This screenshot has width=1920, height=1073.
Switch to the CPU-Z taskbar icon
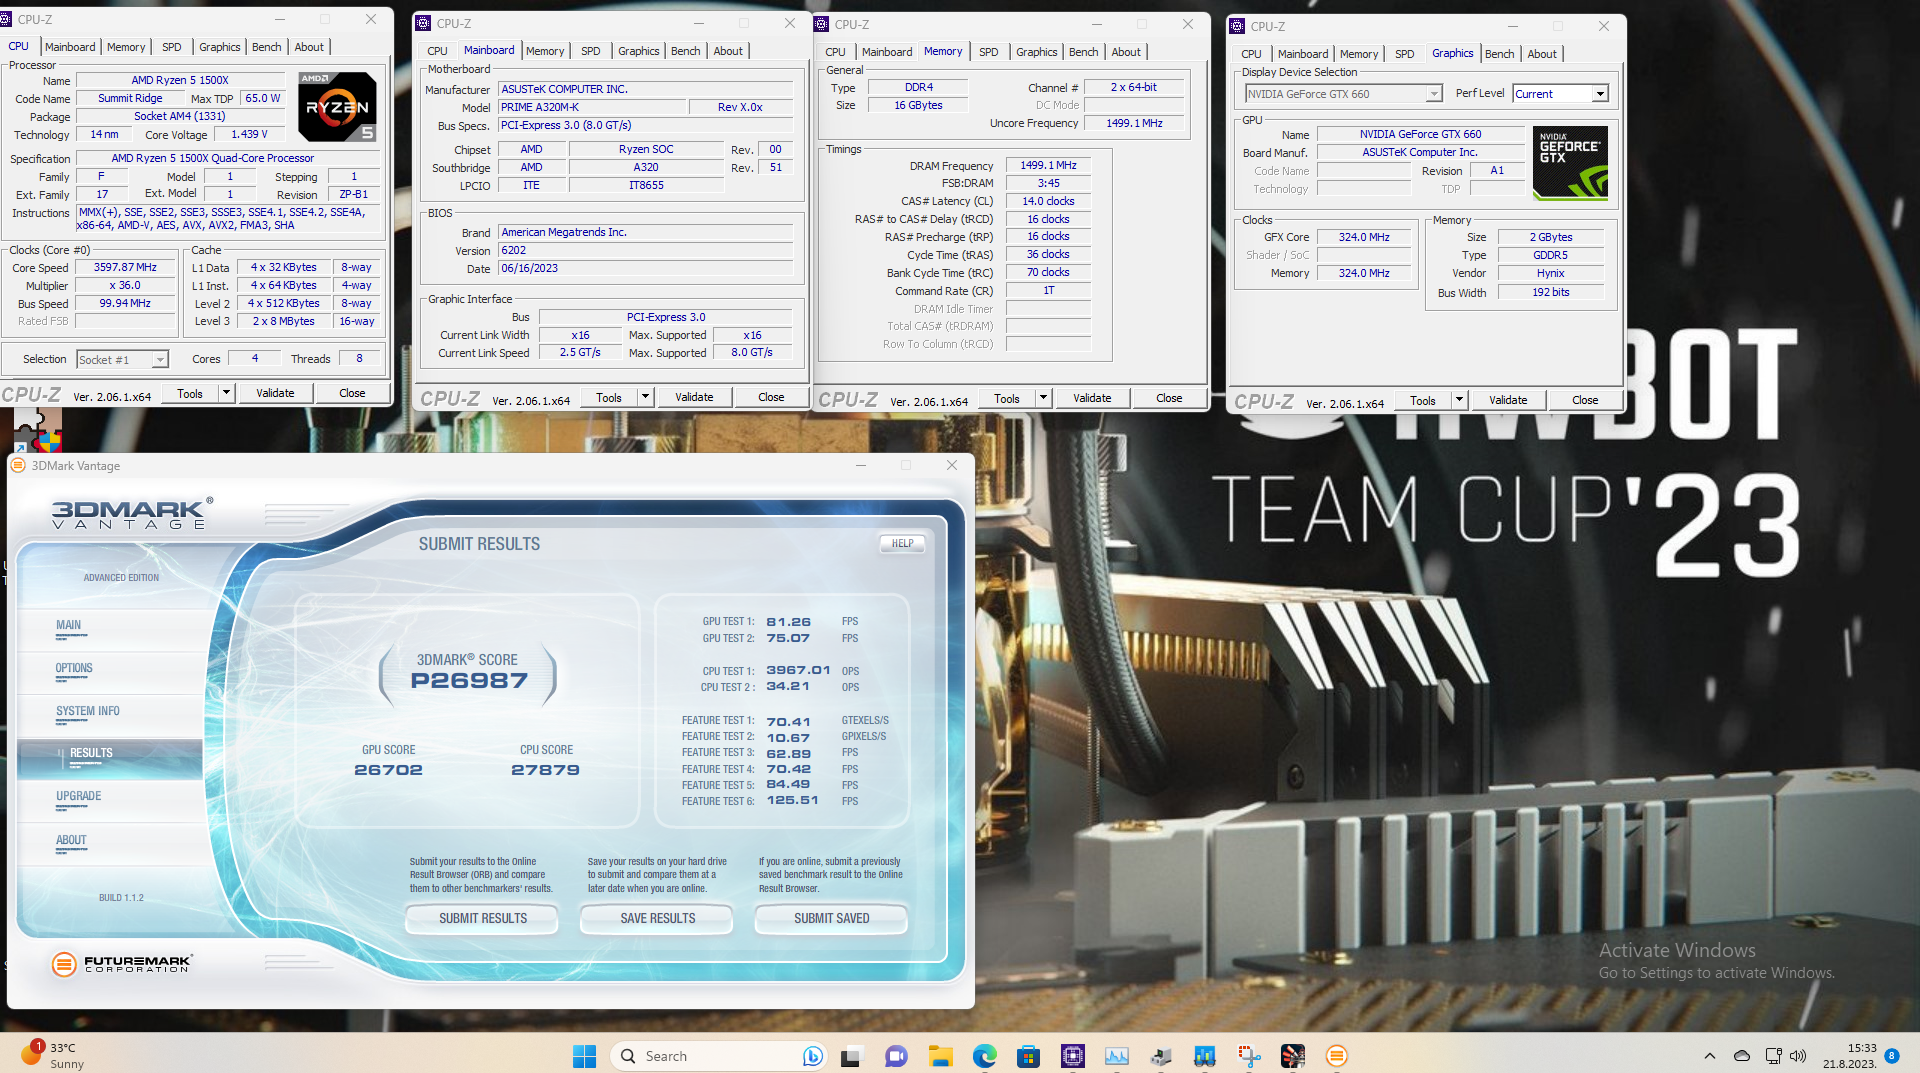point(1073,1056)
